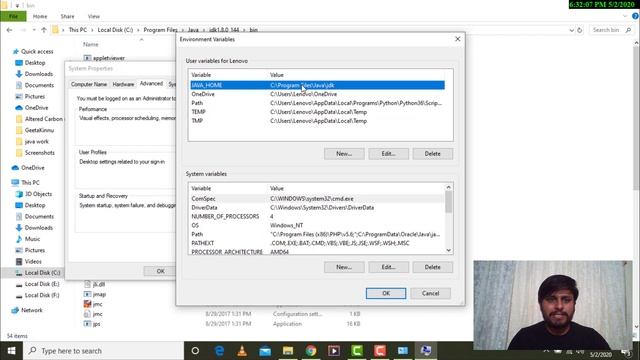Click Delete under System variables
Viewport: 640px width, 360px height.
(432, 267)
